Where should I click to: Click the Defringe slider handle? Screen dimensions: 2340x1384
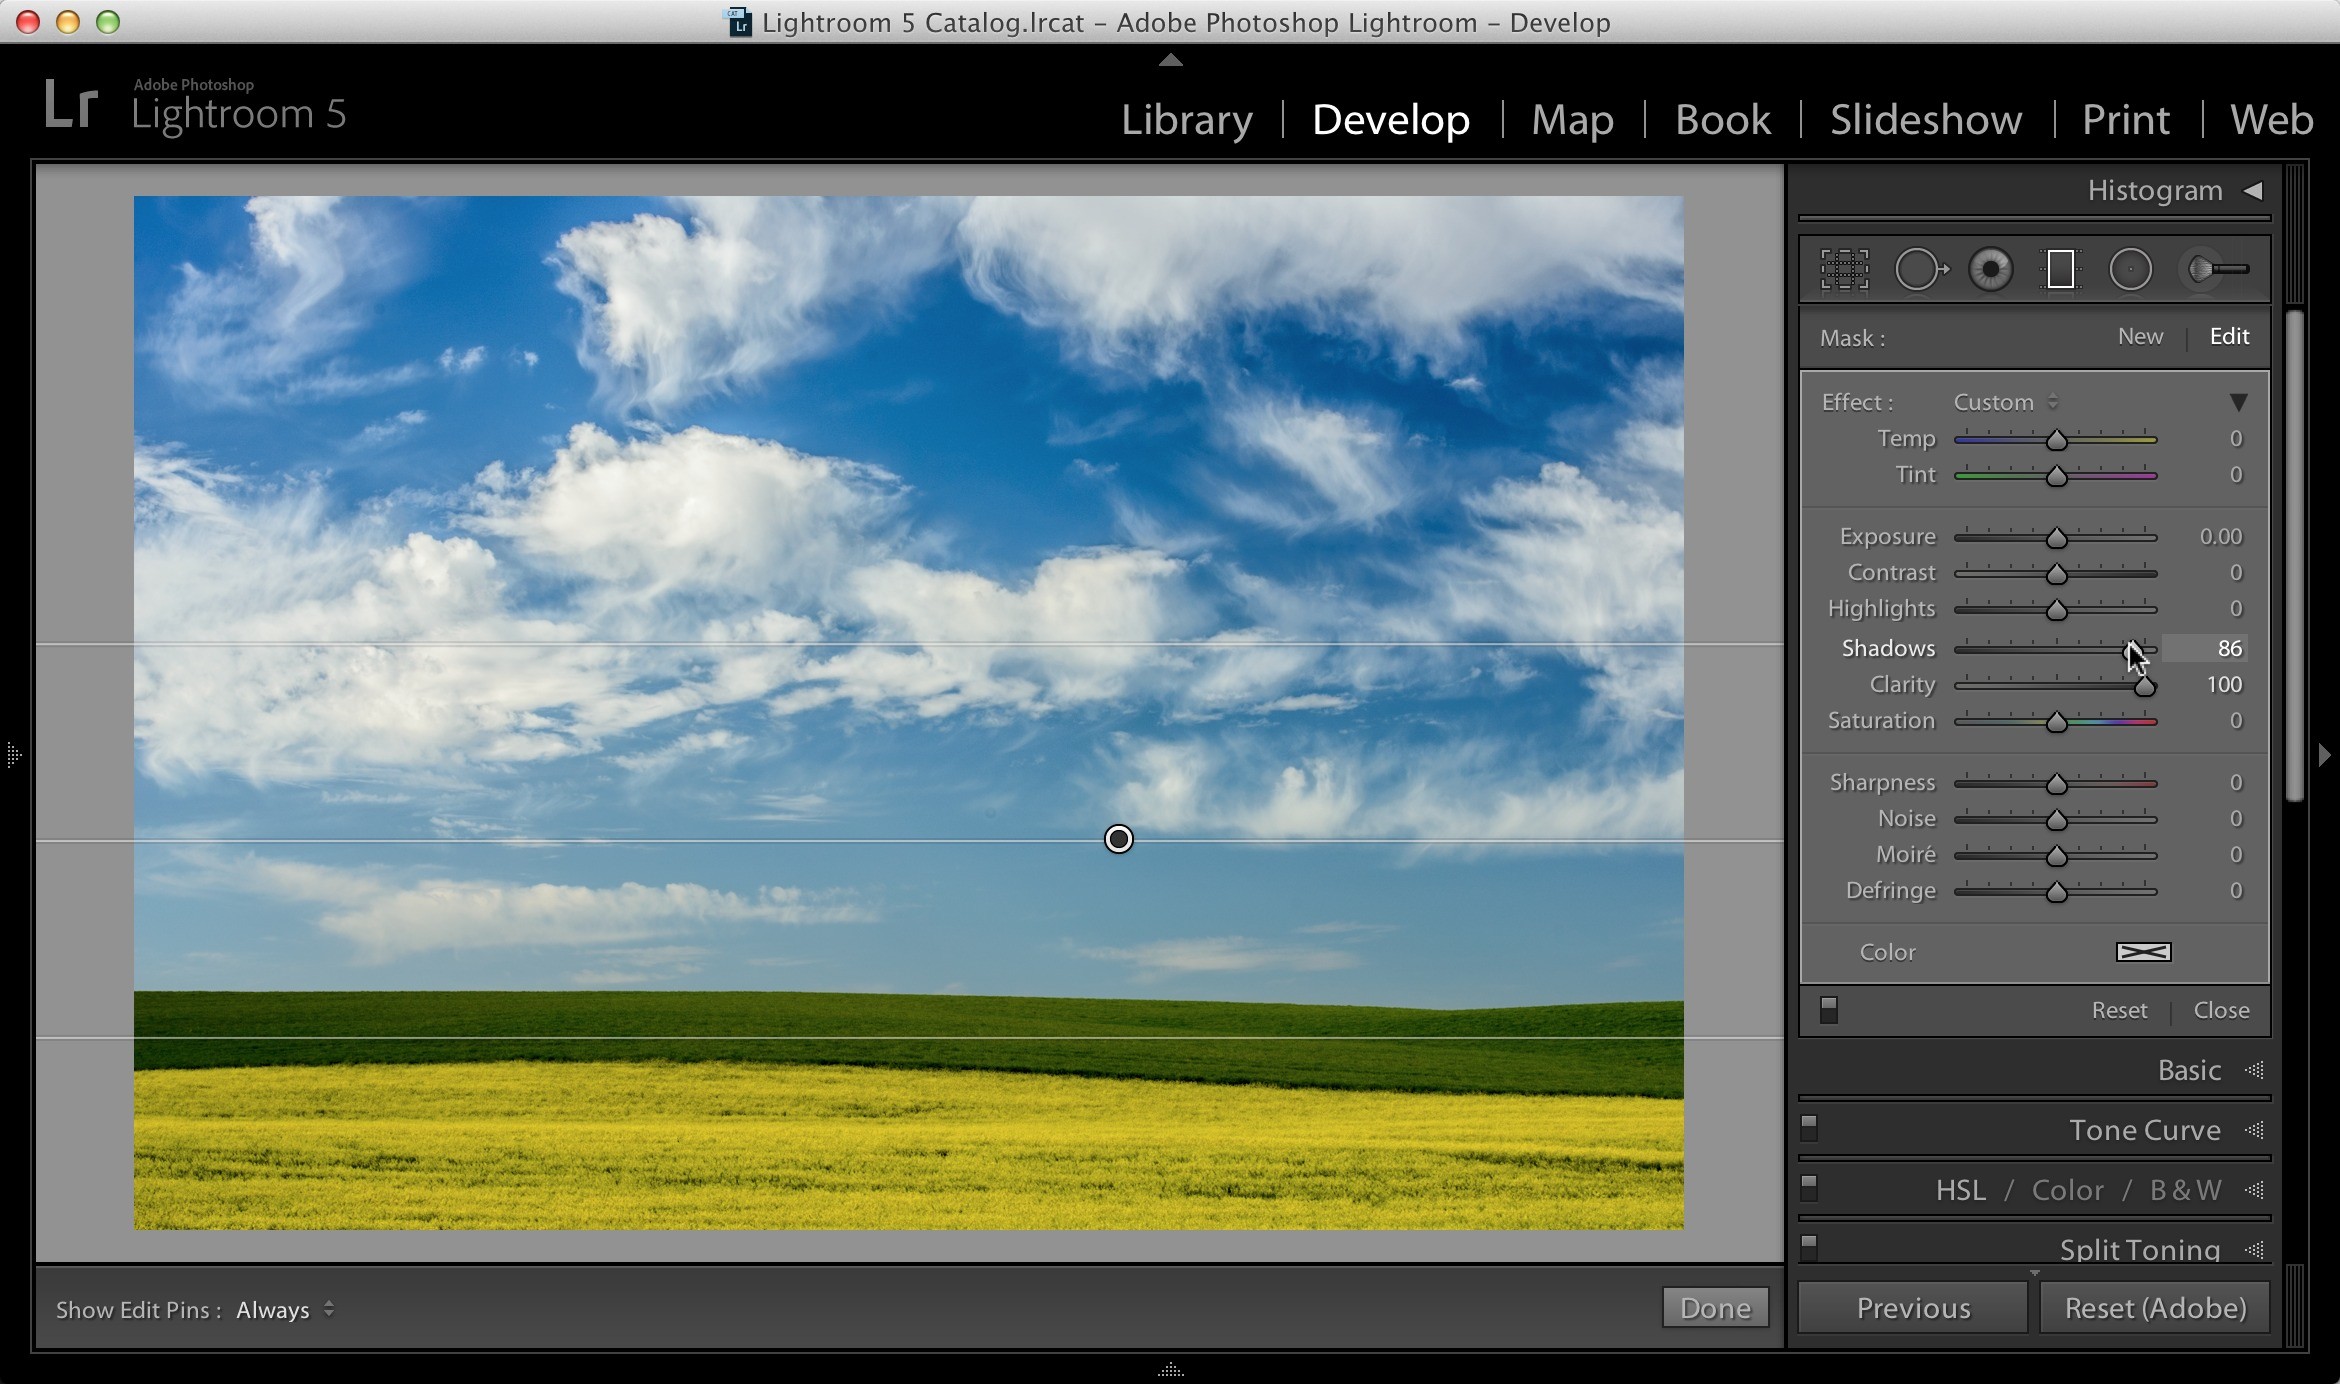2056,892
